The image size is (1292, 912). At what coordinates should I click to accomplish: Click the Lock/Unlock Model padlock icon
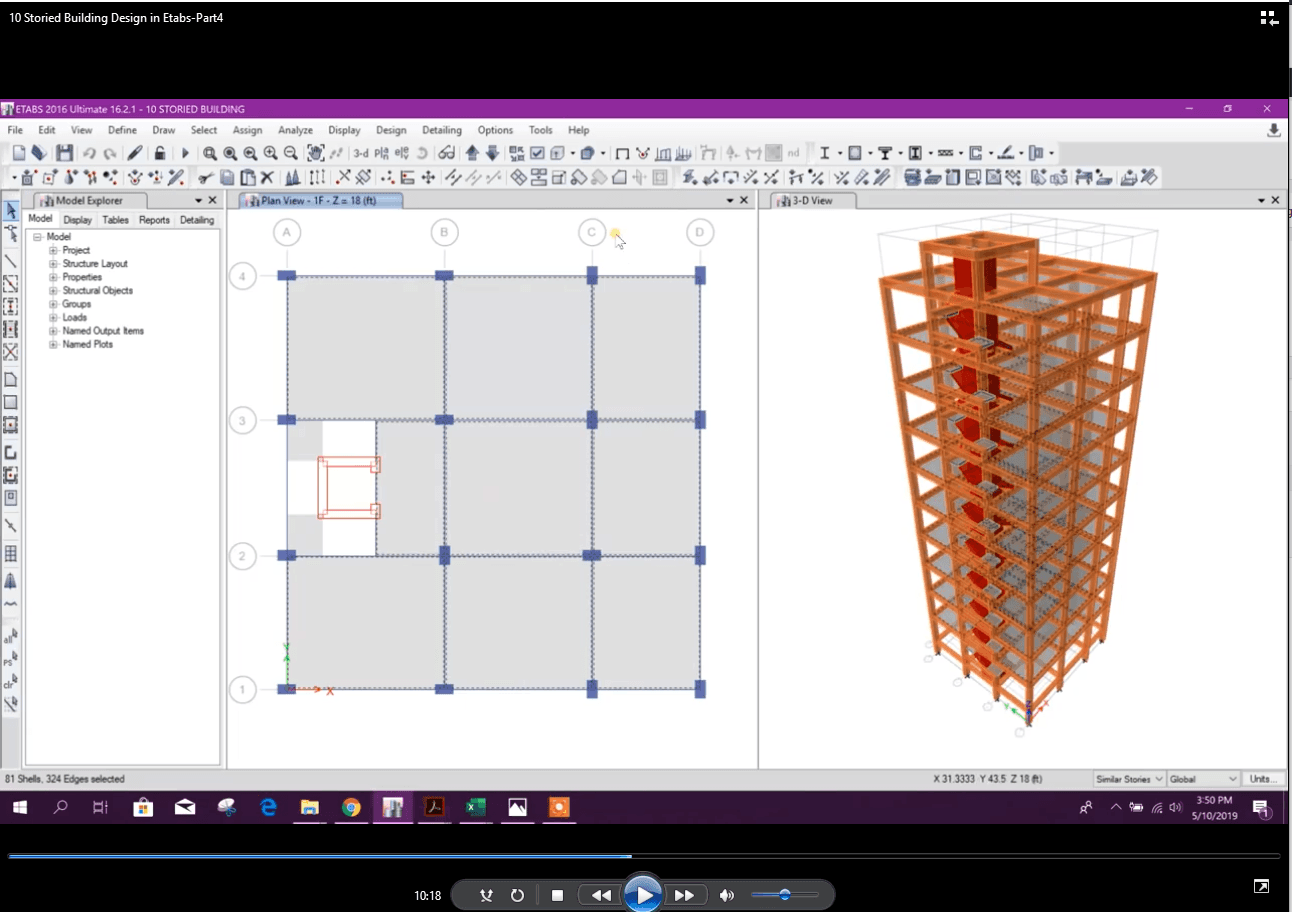click(160, 153)
